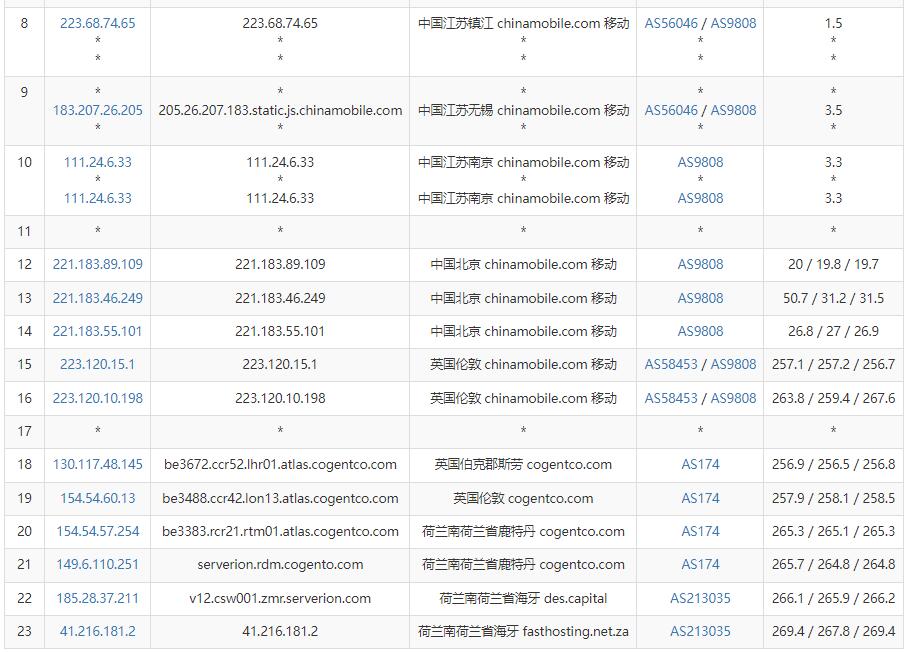The image size is (907, 652).
Task: Open IP link 221.183.89.109
Action: pos(98,264)
